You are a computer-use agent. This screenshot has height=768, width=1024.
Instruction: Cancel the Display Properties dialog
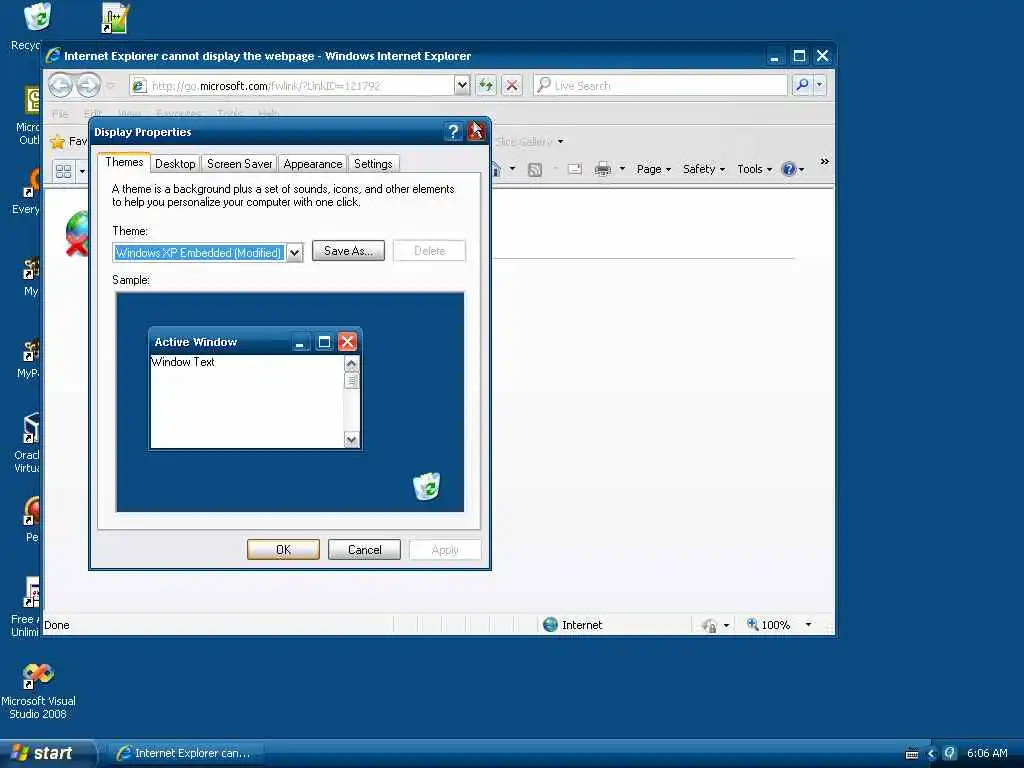pyautogui.click(x=364, y=550)
